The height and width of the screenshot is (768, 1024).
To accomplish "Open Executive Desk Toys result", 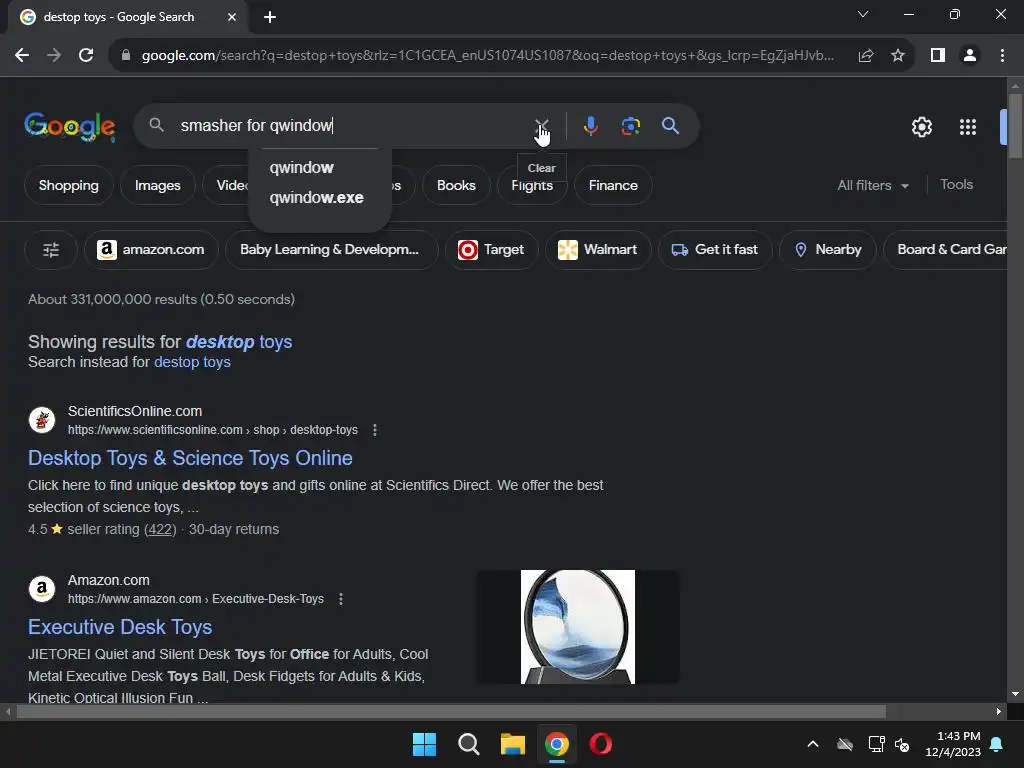I will tap(120, 627).
